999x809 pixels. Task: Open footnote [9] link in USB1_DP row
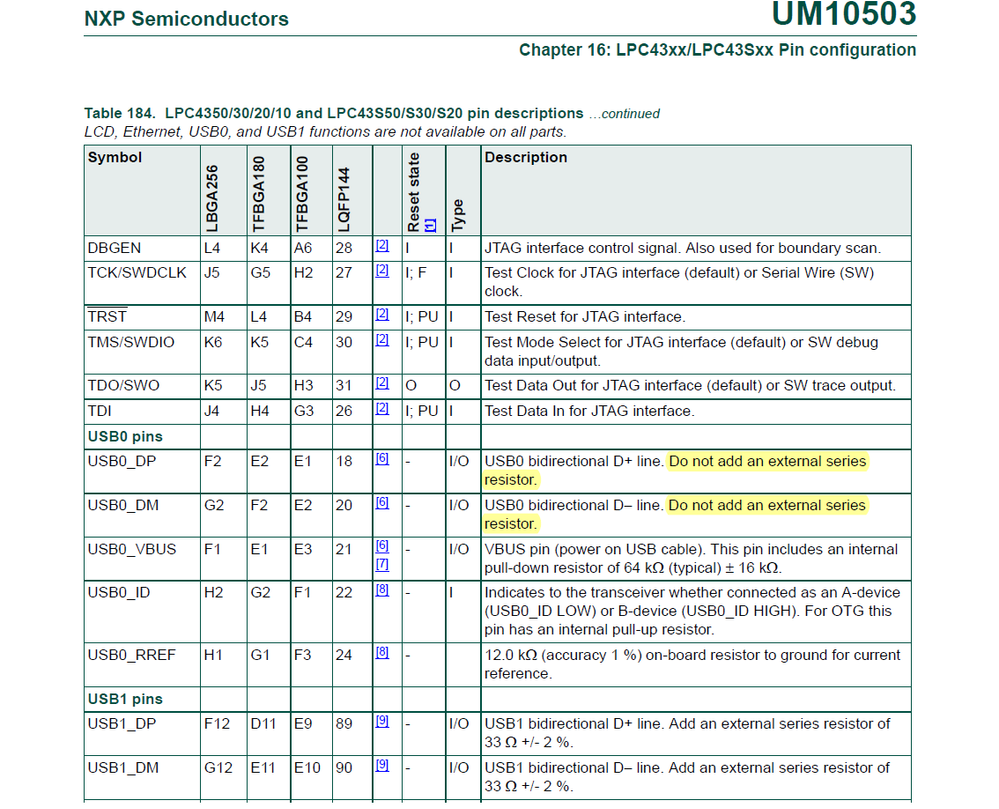382,721
